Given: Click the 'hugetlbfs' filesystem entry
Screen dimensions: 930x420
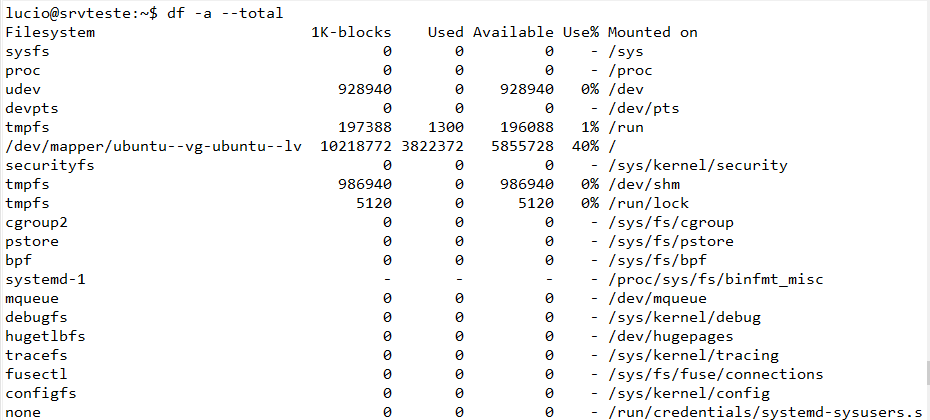Looking at the screenshot, I should coord(43,336).
